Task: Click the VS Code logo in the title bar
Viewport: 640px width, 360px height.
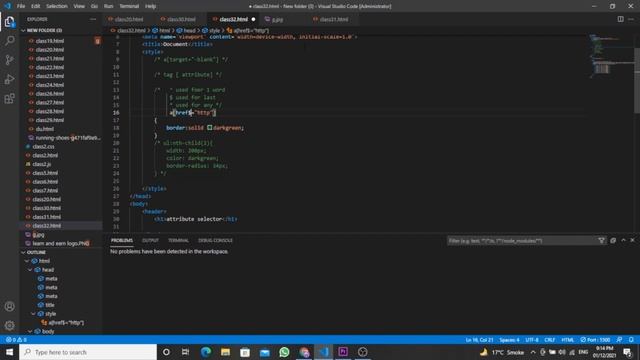Action: point(7,6)
